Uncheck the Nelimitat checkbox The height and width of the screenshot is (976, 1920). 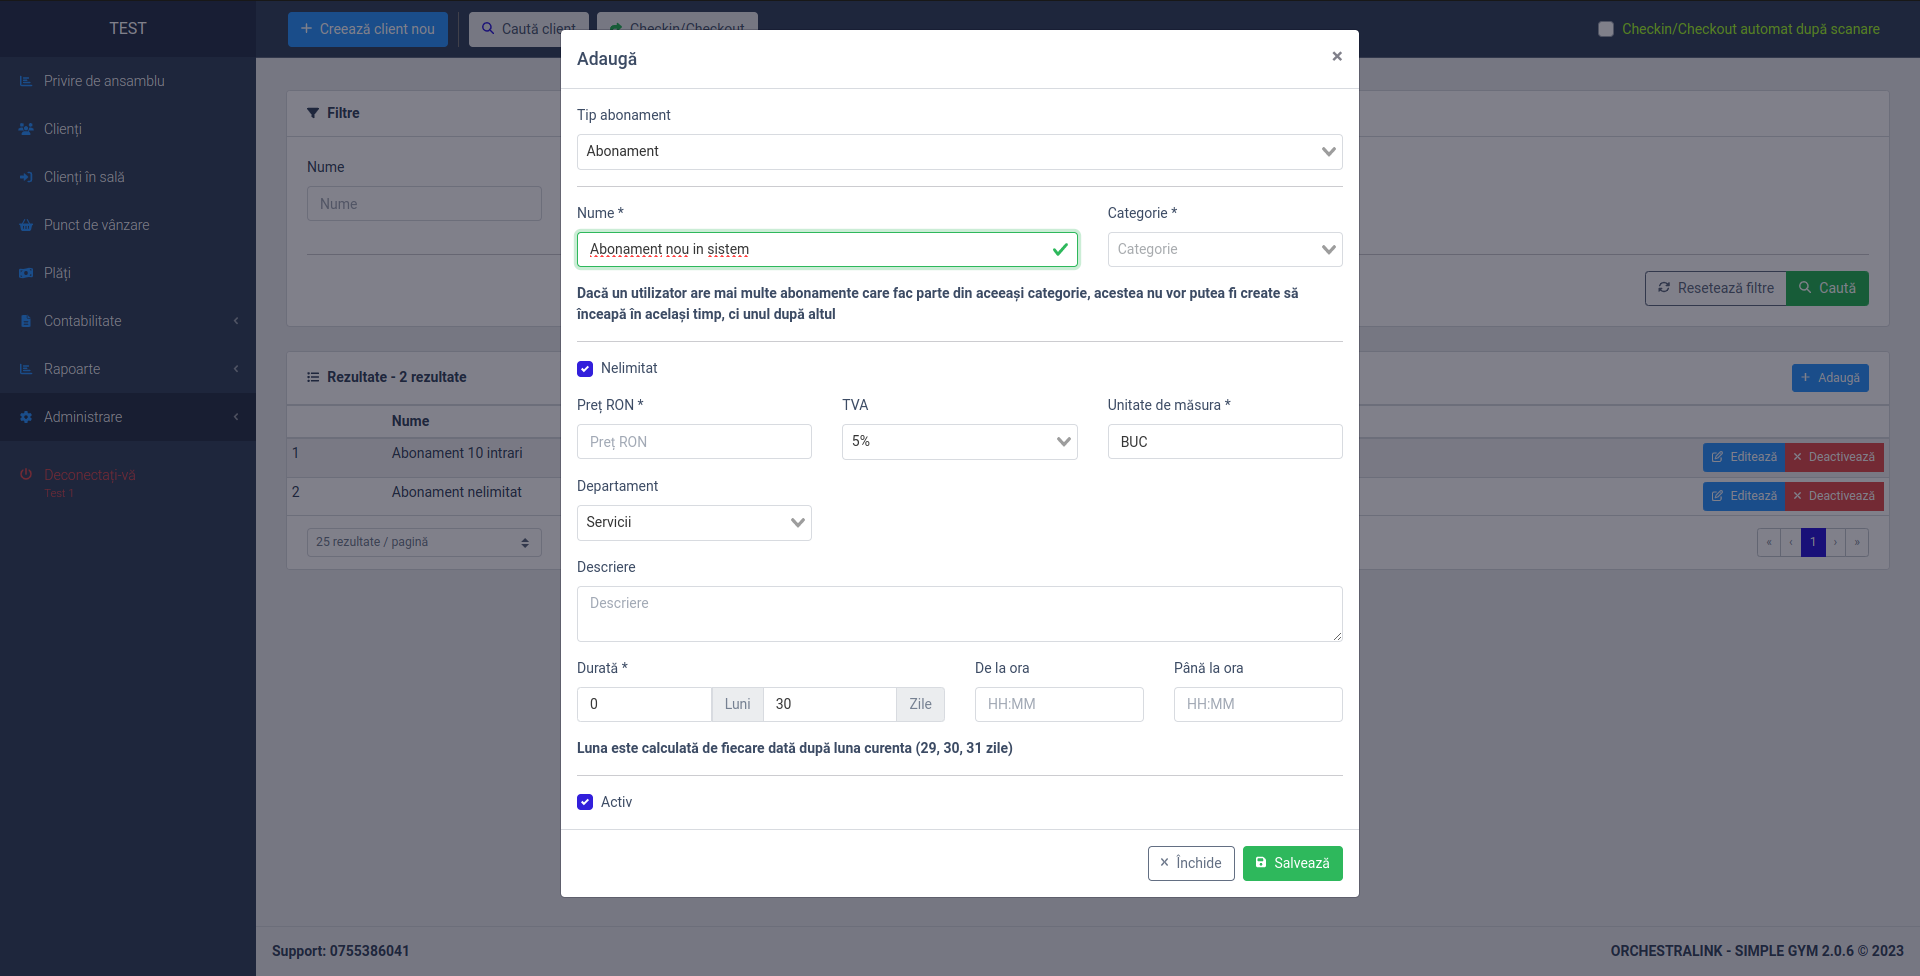pos(585,369)
